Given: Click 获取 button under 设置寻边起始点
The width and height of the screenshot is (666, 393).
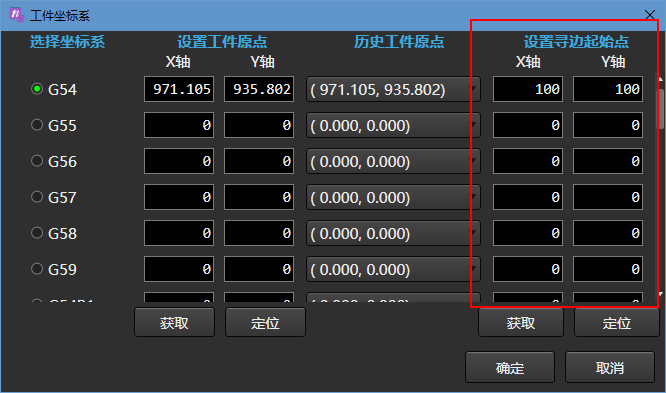Looking at the screenshot, I should click(x=521, y=322).
